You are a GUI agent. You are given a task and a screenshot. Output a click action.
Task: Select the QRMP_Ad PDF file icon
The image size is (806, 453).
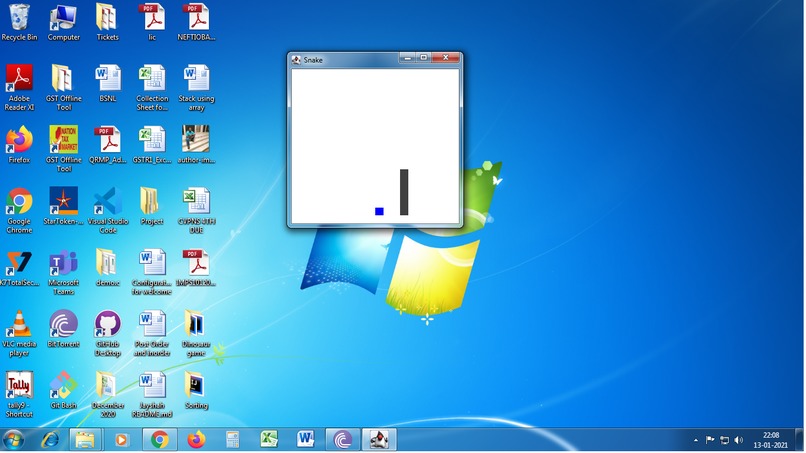pos(107,145)
